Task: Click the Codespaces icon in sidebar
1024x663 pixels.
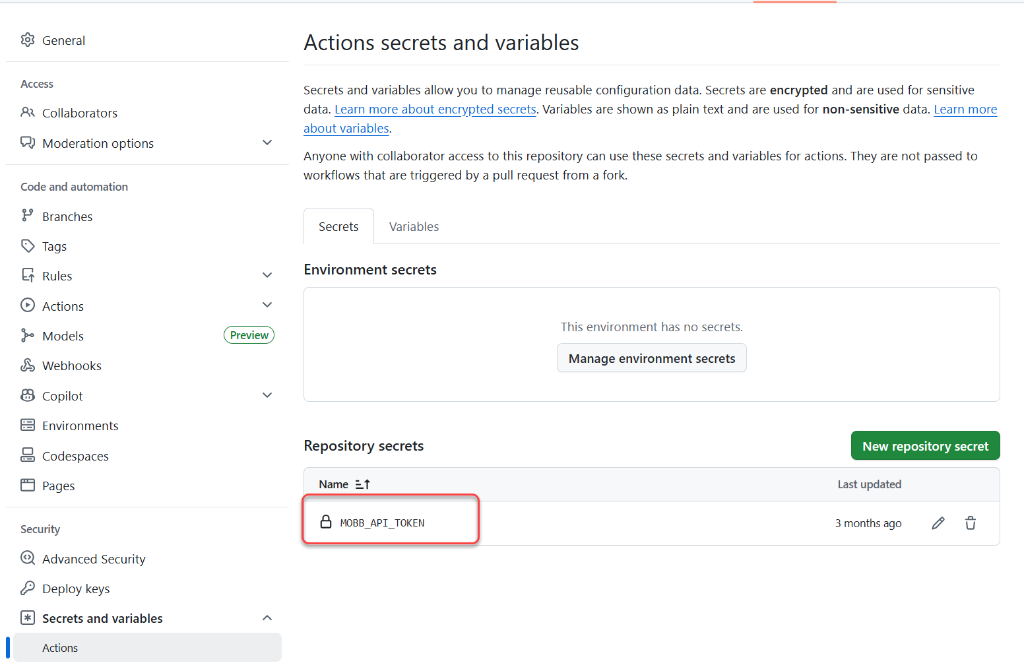Action: (x=28, y=456)
